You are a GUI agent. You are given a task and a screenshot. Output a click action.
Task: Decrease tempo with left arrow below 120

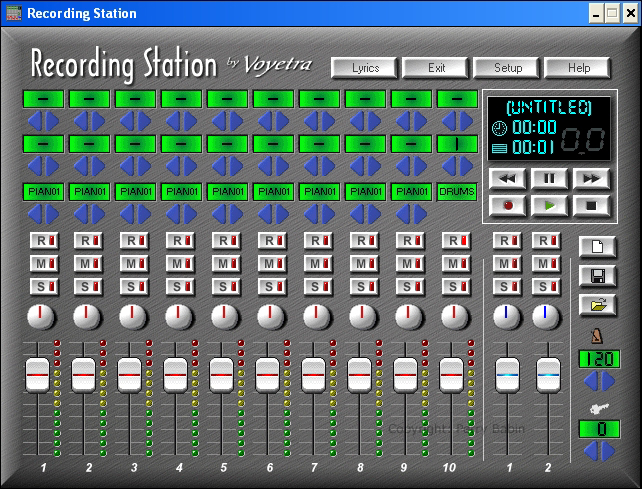click(x=591, y=381)
